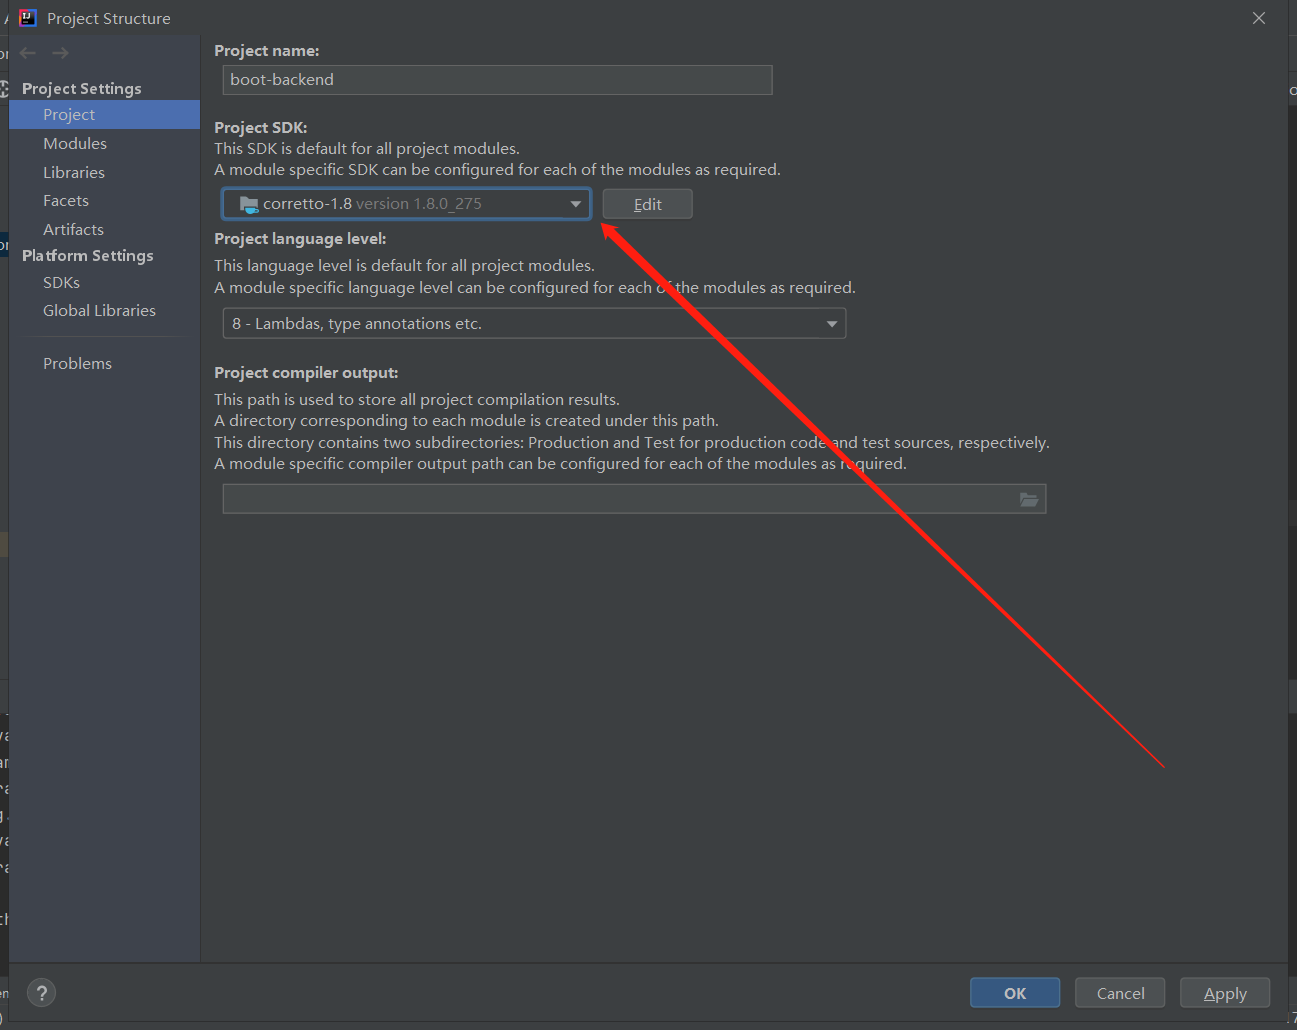Click the Edit button next to Project SDK
1297x1030 pixels.
coord(647,203)
